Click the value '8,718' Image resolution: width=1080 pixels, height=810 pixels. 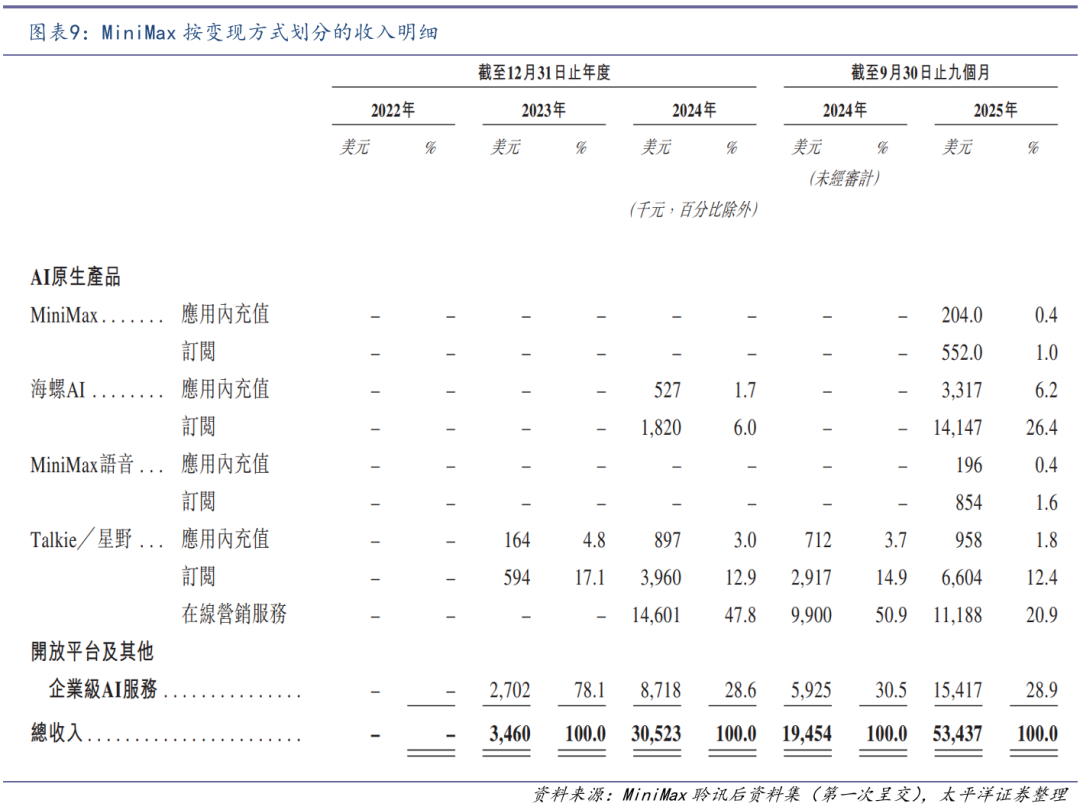(661, 690)
